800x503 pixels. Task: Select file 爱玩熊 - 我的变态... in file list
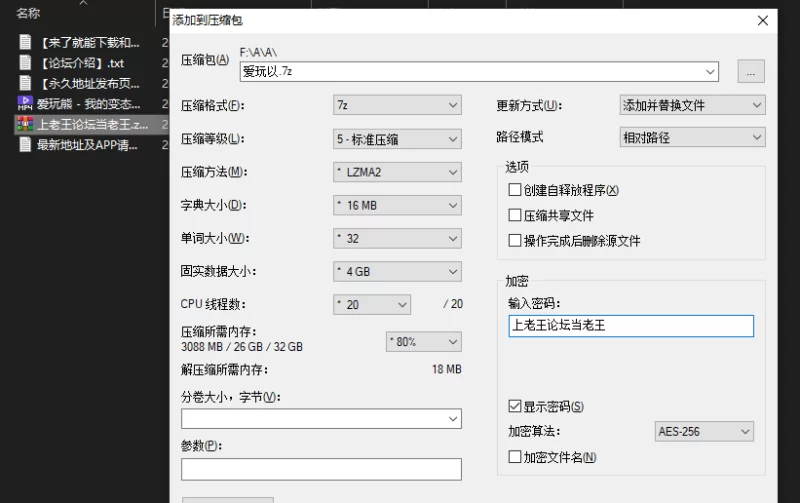click(x=89, y=104)
